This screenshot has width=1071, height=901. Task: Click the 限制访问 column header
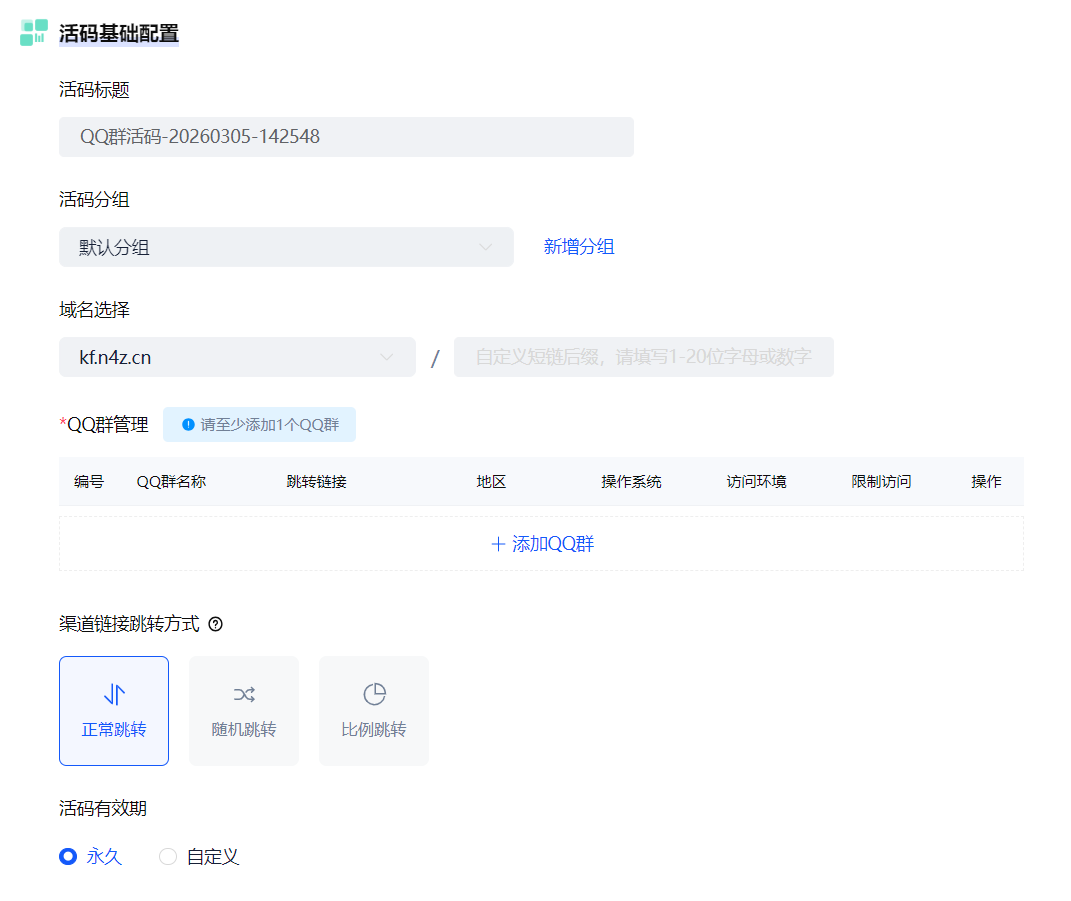(881, 482)
